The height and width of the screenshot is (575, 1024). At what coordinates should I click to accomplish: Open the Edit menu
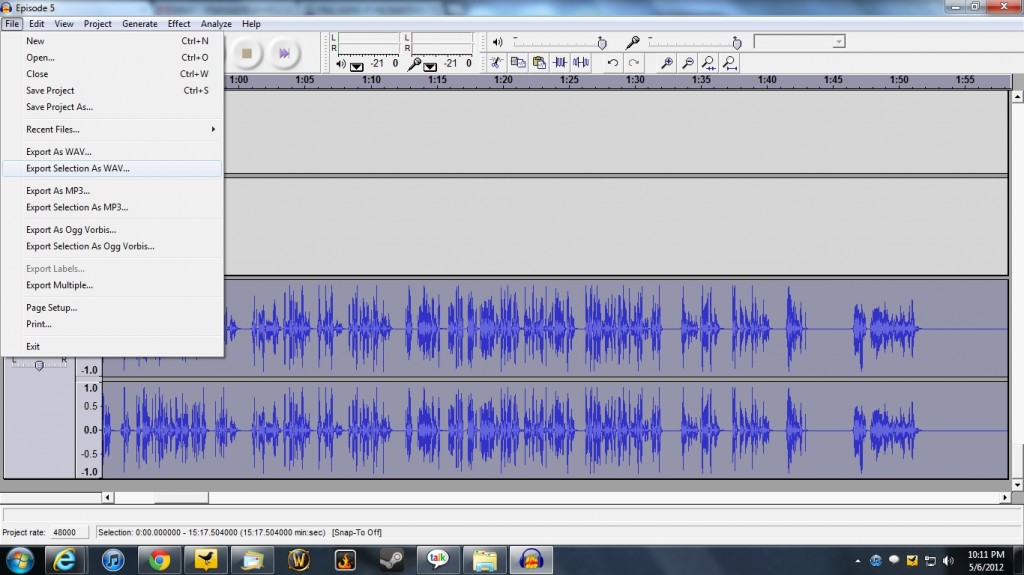(x=37, y=24)
